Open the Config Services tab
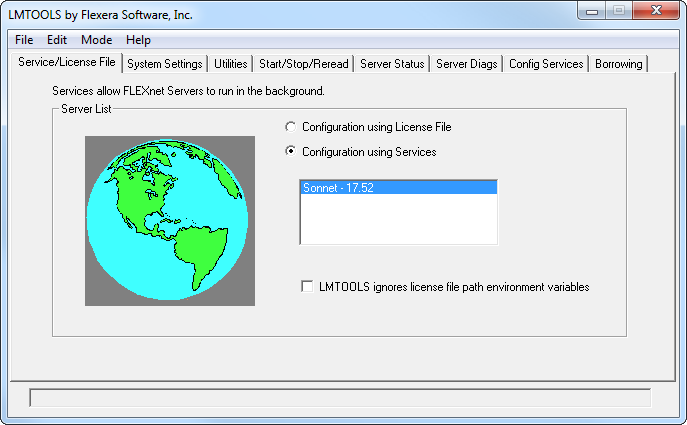687x425 pixels. [x=546, y=64]
